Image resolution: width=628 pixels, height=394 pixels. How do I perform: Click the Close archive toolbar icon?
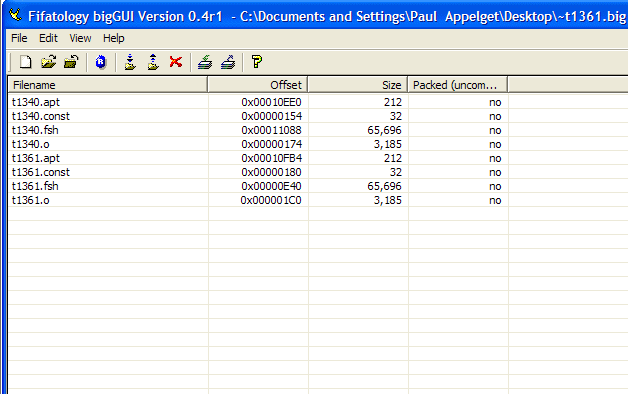tap(71, 62)
